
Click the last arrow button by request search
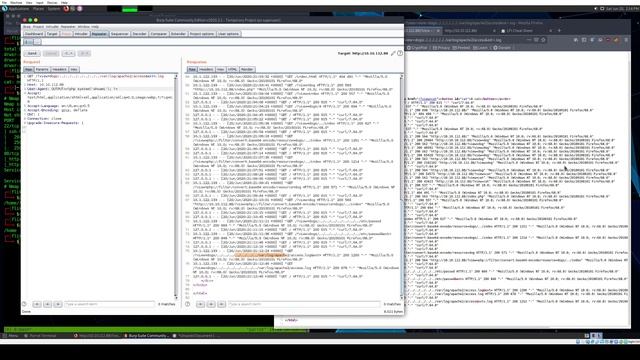[58, 304]
